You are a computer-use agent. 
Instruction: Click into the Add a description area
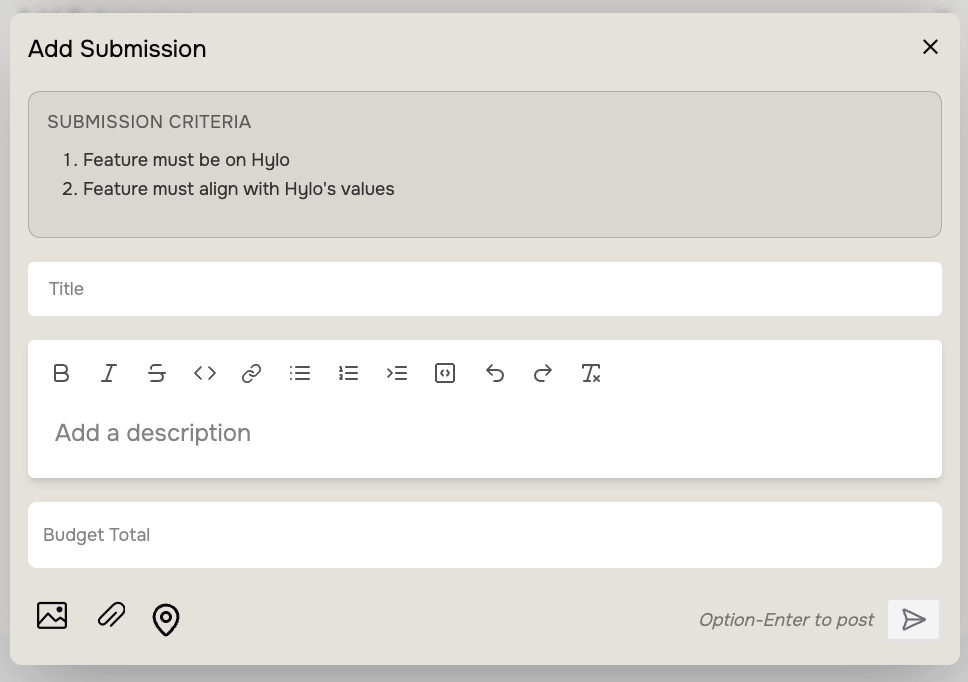485,433
